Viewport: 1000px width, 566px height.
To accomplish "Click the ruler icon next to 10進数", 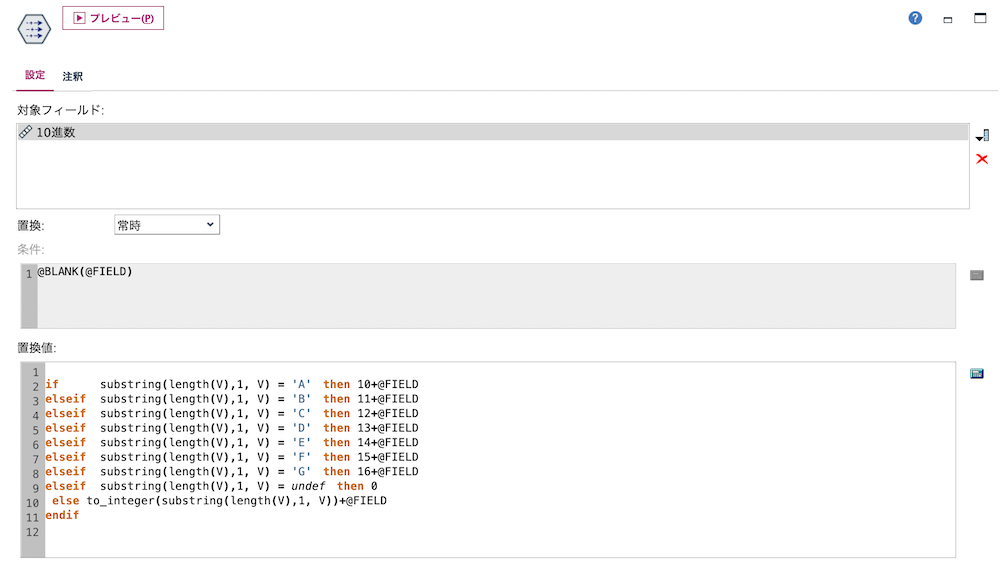I will 26,132.
